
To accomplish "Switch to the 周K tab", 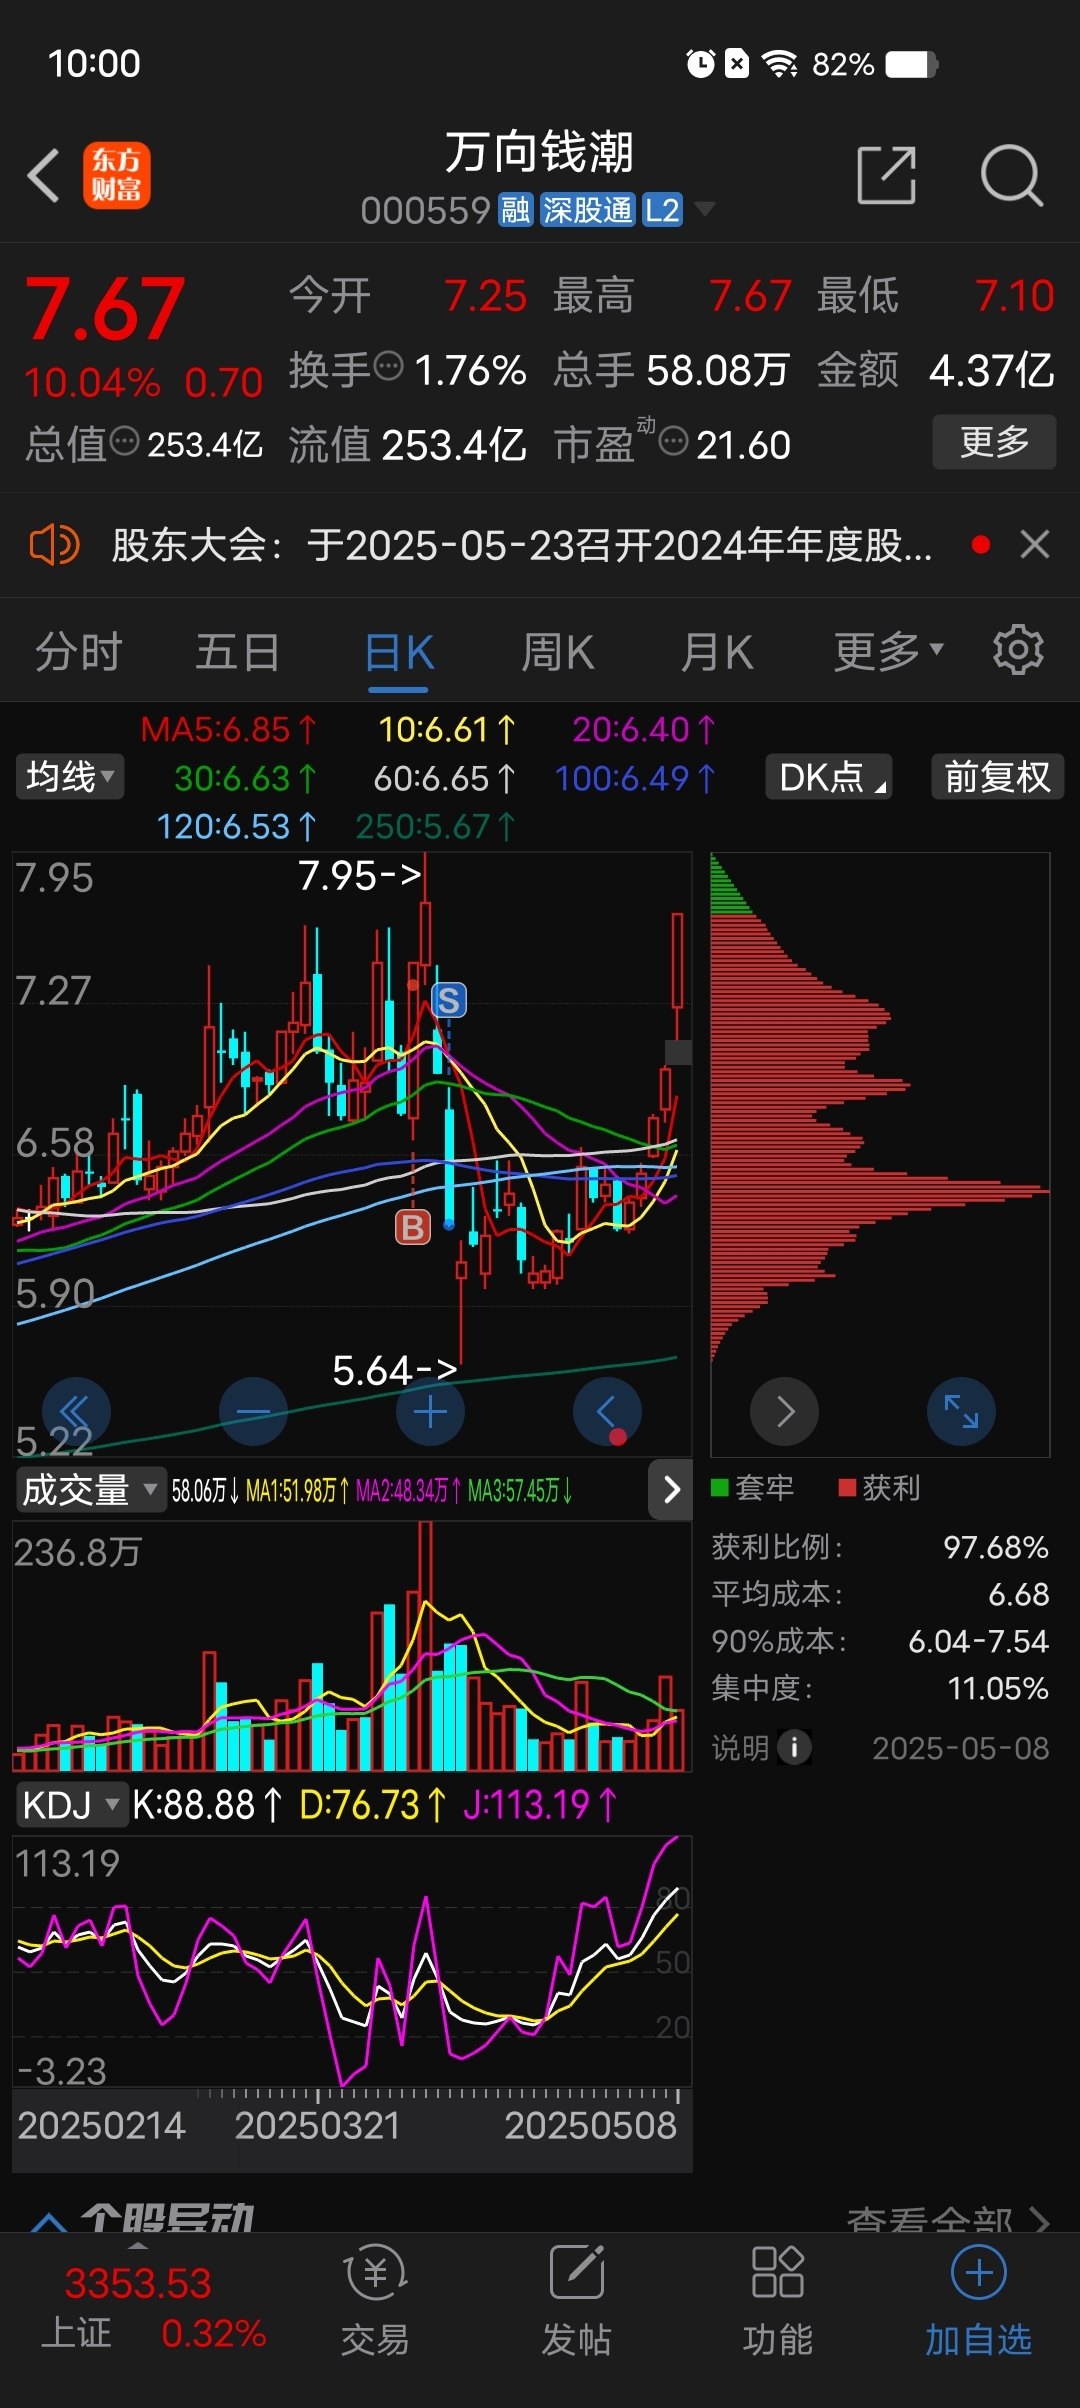I will (x=557, y=652).
